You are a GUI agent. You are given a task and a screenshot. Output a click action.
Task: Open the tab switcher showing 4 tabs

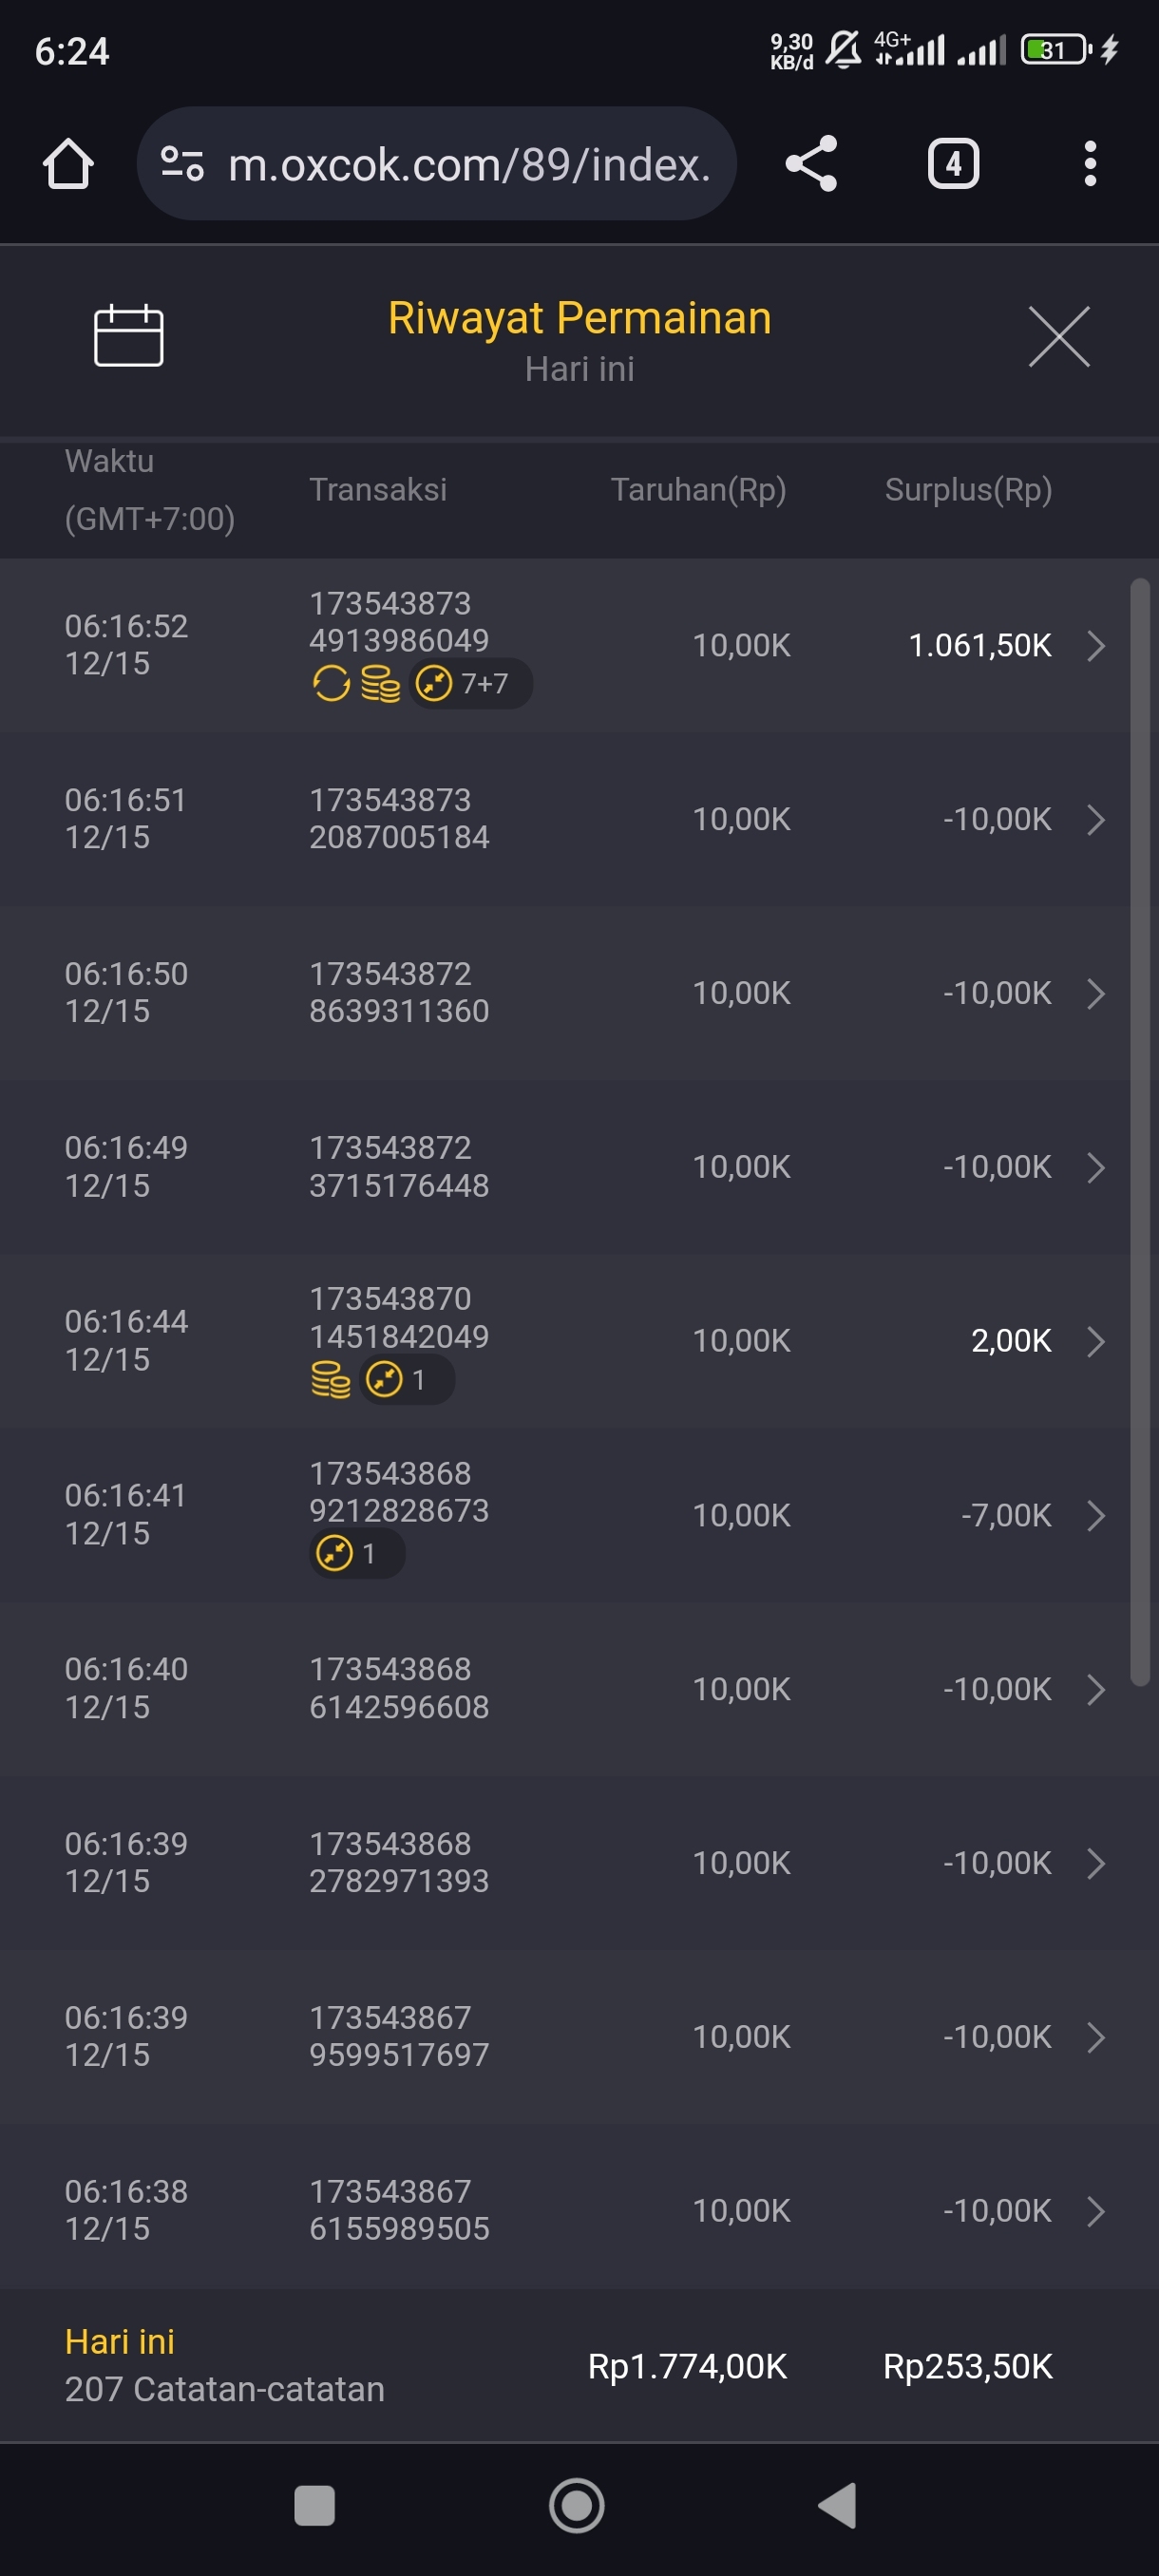tap(952, 164)
